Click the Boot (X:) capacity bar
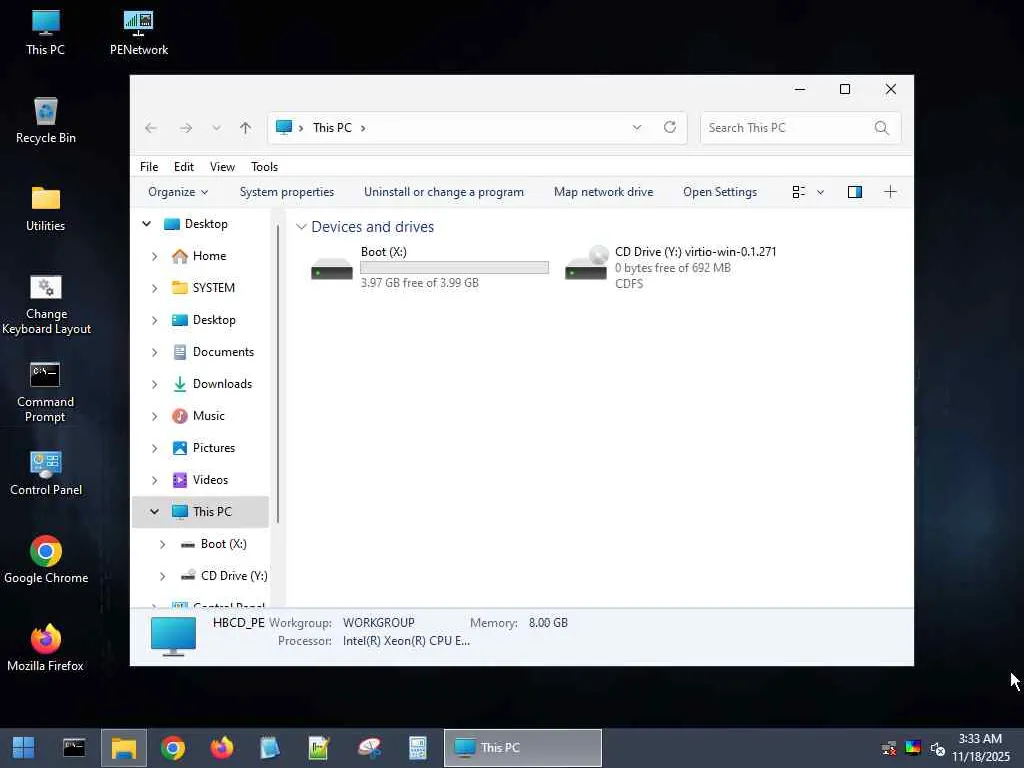Screen dimensions: 1024x768 [x=455, y=268]
